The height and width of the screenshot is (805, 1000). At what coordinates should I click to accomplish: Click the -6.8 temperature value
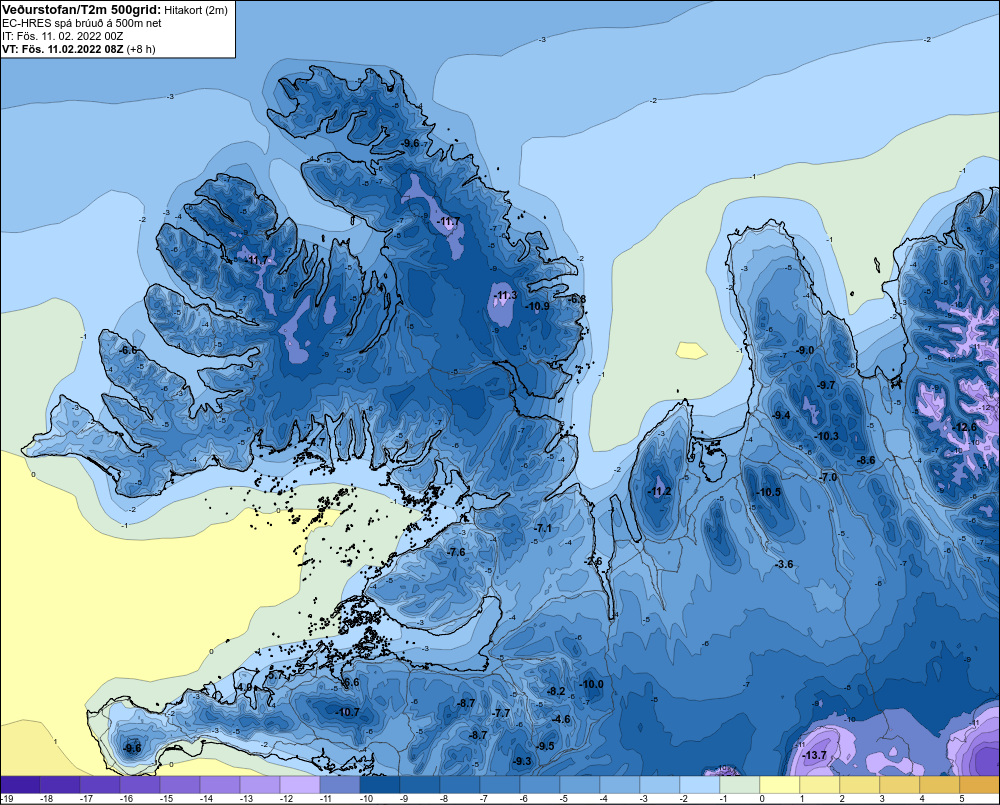click(577, 299)
